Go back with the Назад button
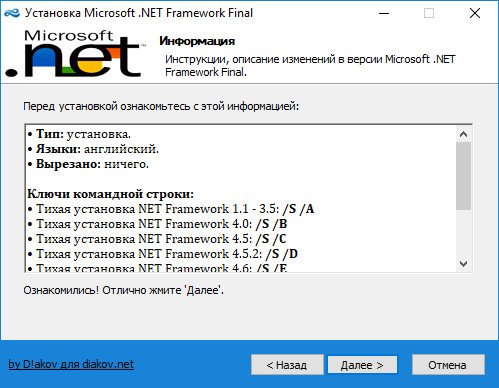This screenshot has height=388, width=499. (x=287, y=365)
